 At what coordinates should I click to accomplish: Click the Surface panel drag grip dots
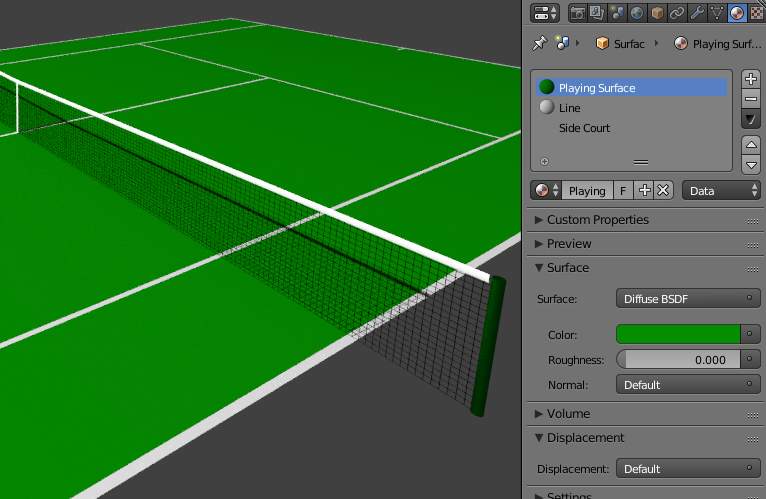point(753,270)
